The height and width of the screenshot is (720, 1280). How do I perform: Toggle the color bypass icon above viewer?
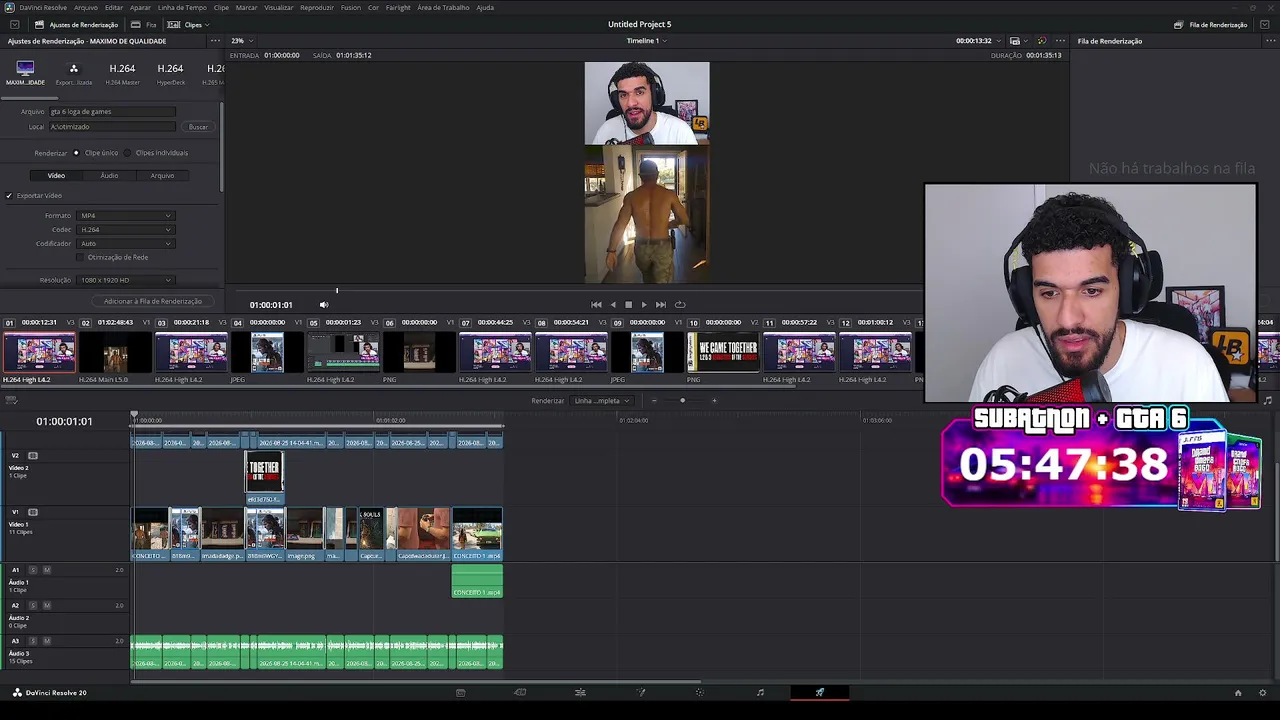tap(1041, 41)
